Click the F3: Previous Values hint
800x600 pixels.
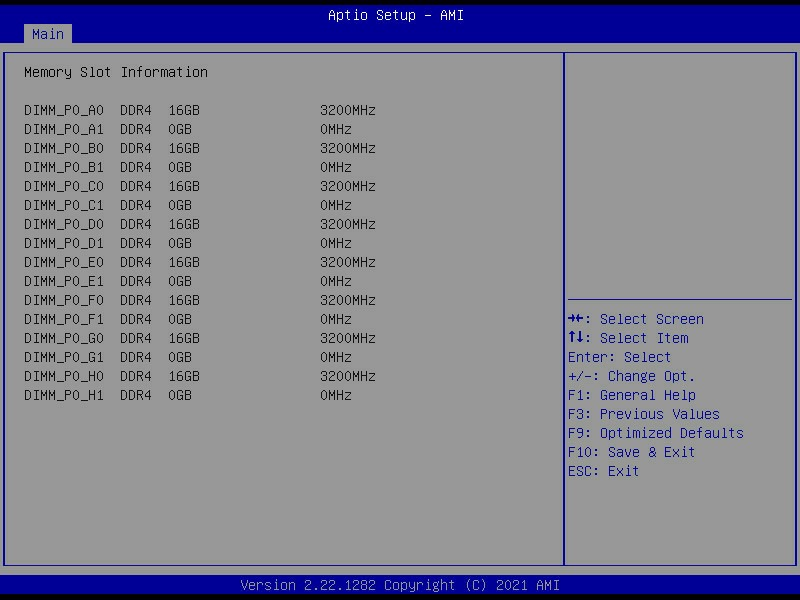[x=644, y=414]
